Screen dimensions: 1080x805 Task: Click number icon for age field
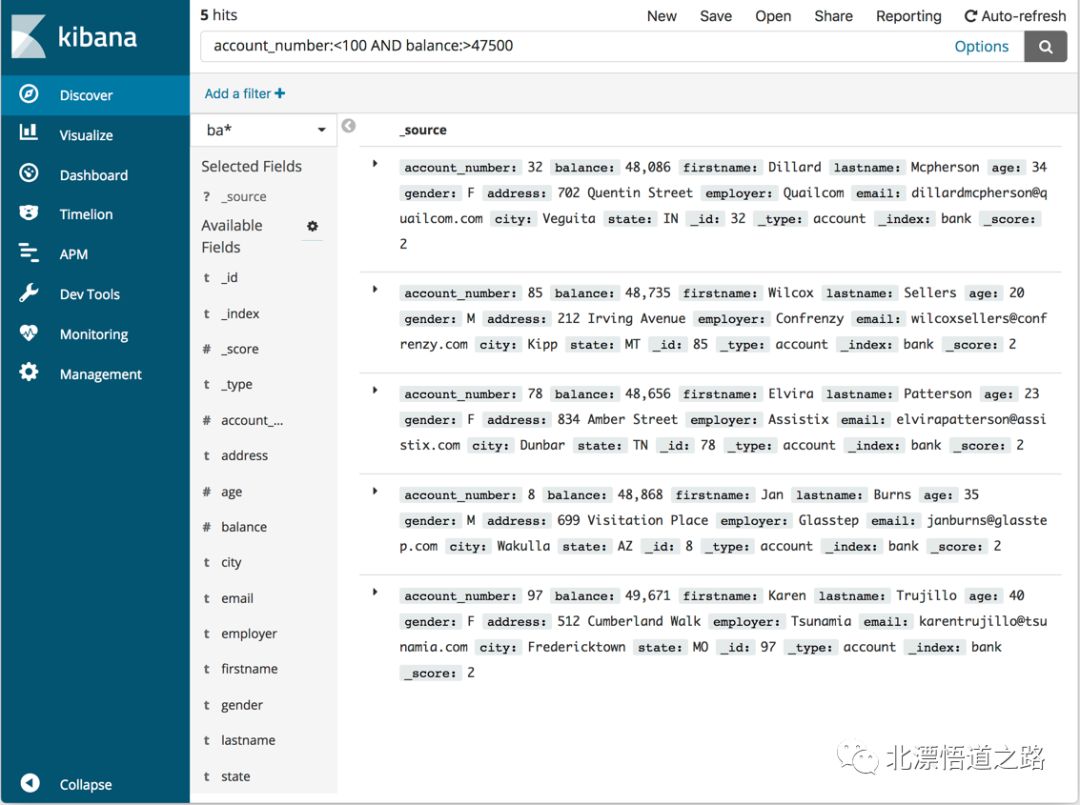(x=207, y=492)
